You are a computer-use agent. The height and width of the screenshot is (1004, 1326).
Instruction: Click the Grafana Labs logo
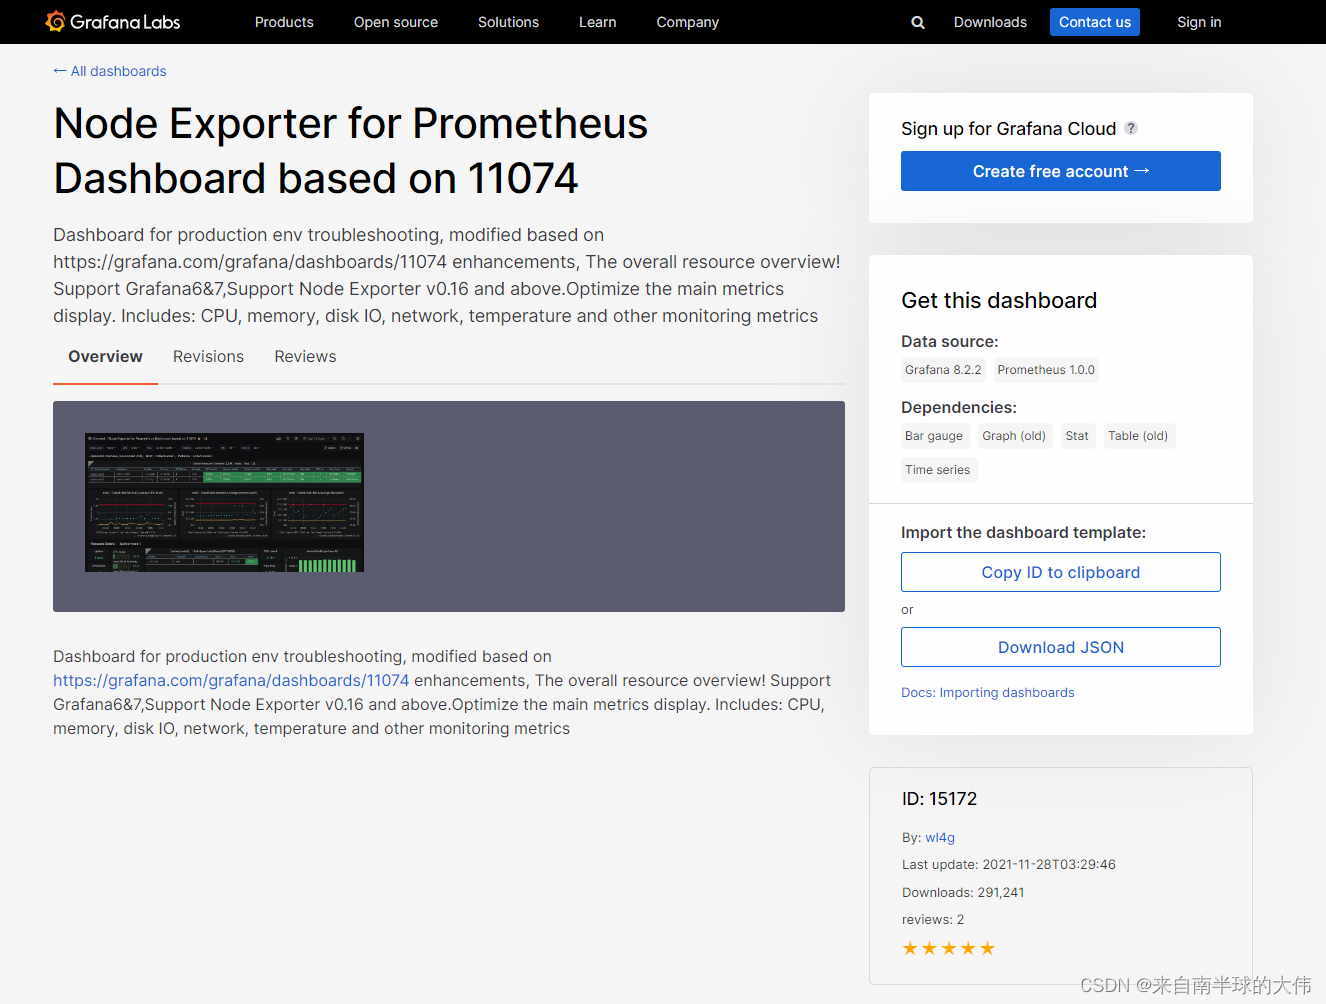113,22
